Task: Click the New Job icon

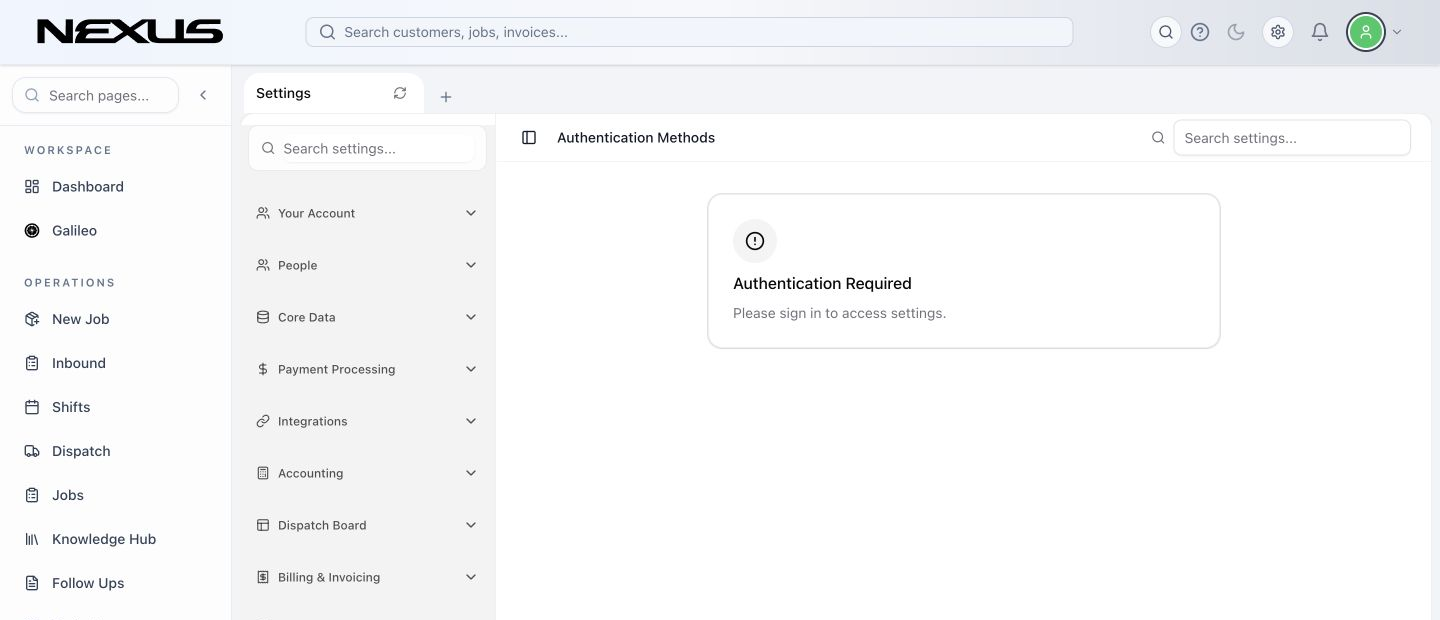Action: tap(32, 319)
